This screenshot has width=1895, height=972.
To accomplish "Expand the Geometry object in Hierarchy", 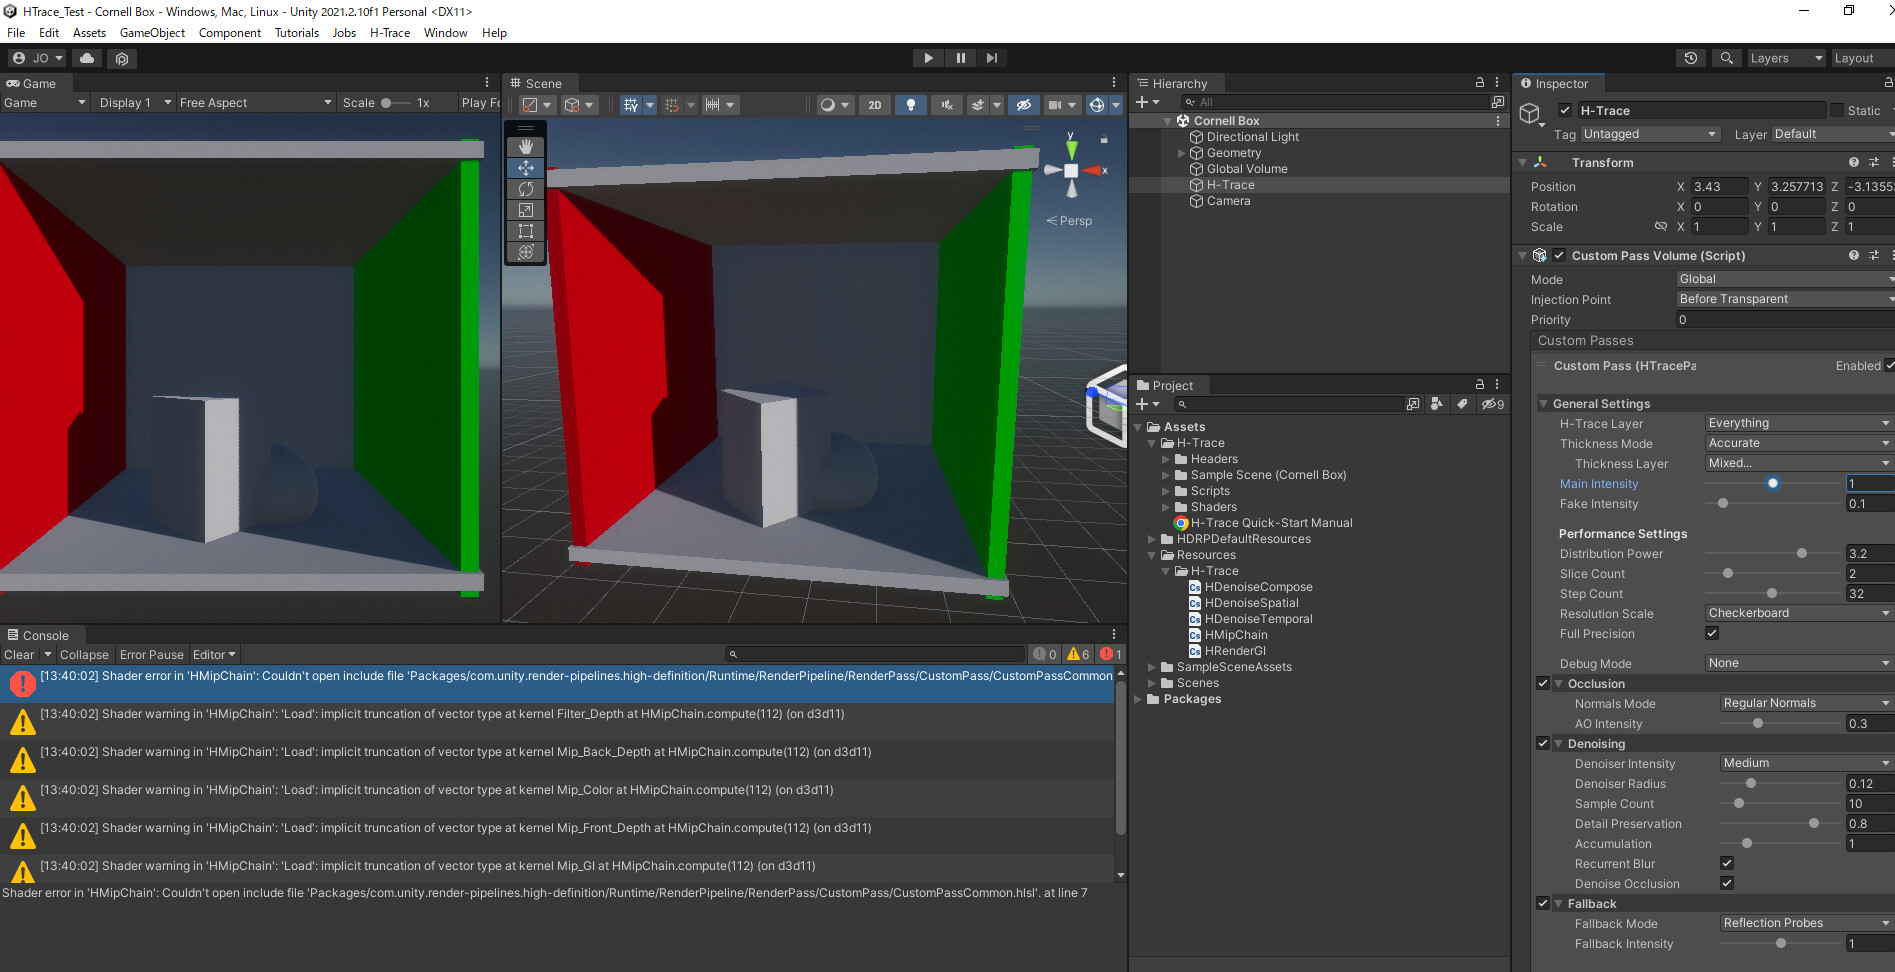I will 1181,152.
